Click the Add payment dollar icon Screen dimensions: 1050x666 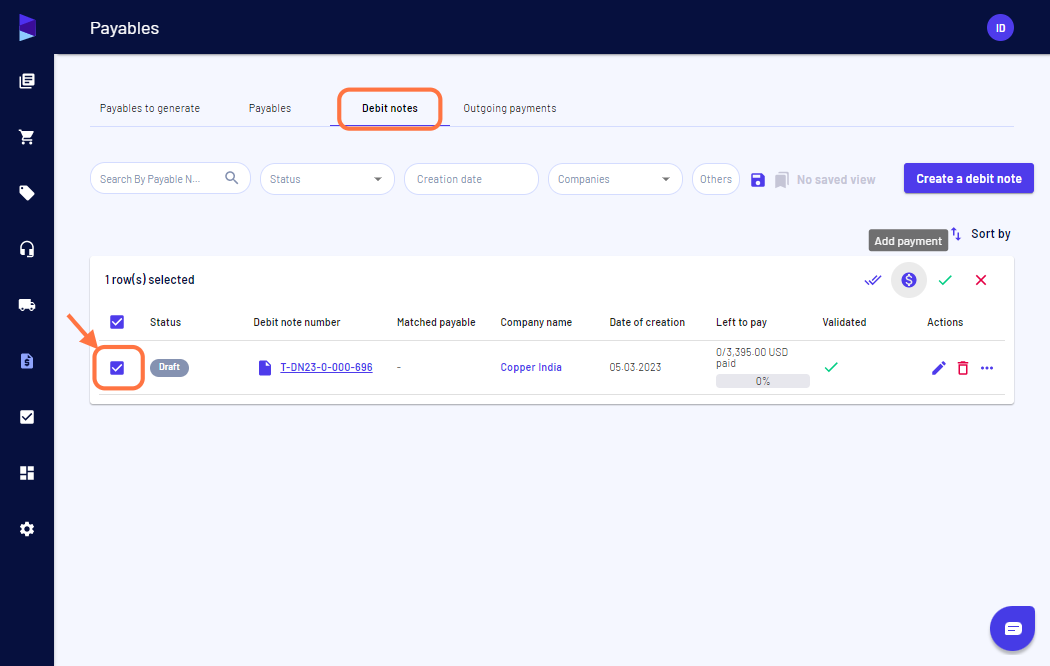(909, 280)
